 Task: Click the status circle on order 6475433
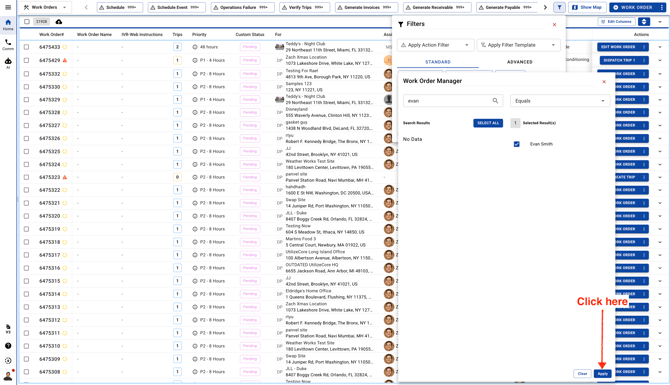coord(65,47)
